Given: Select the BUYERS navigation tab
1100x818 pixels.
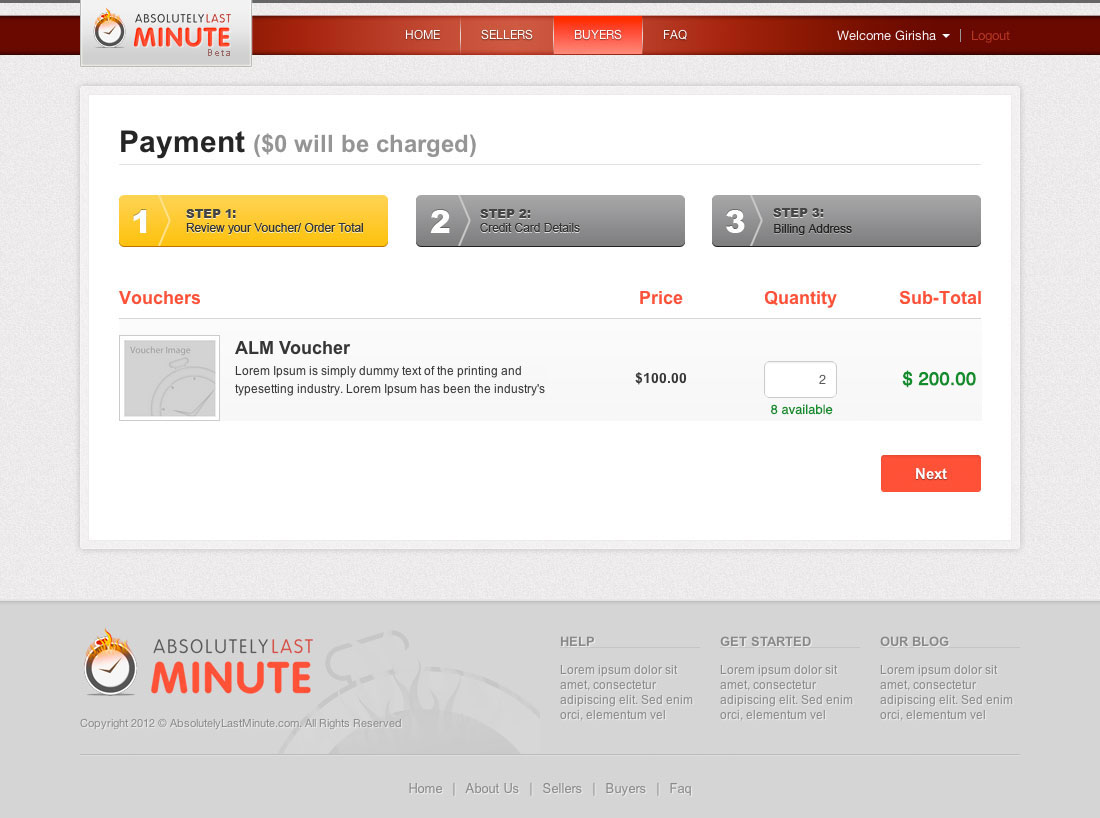Looking at the screenshot, I should [x=597, y=35].
